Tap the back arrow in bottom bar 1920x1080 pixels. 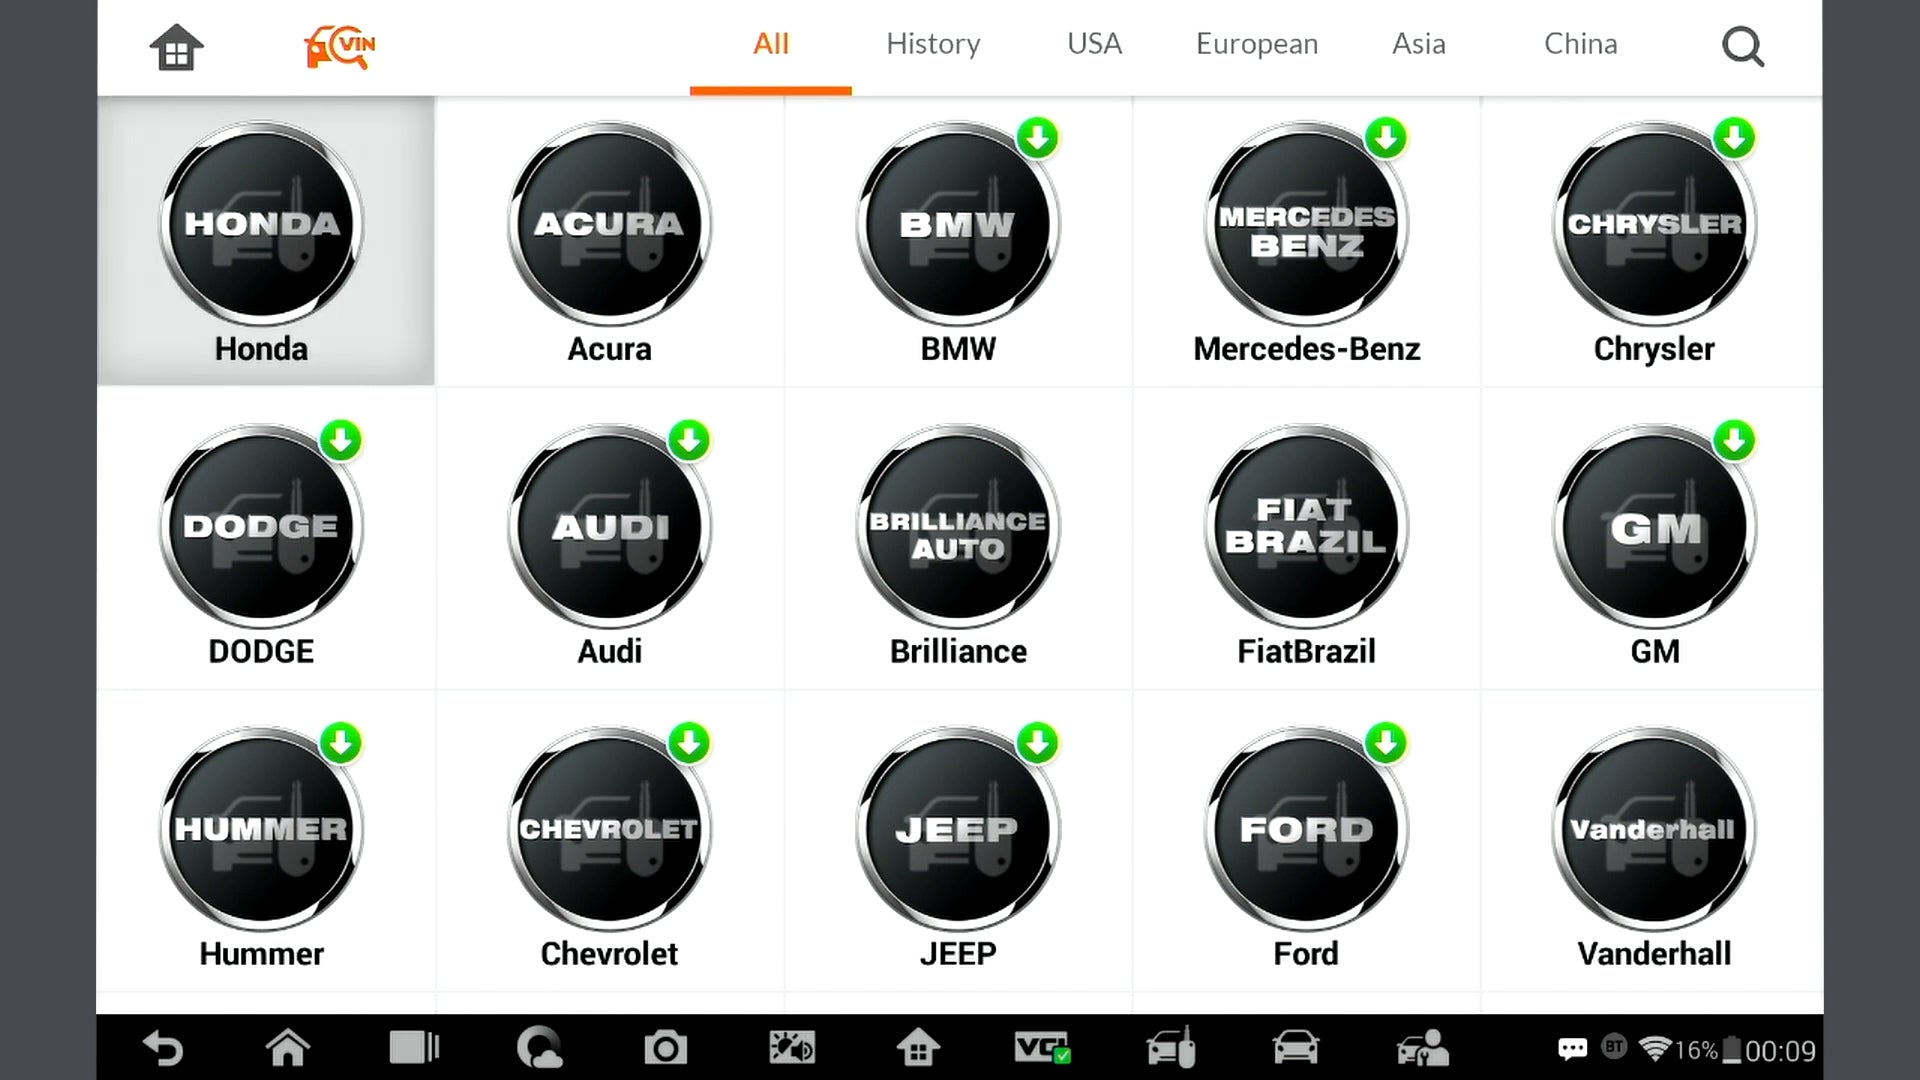point(163,1048)
